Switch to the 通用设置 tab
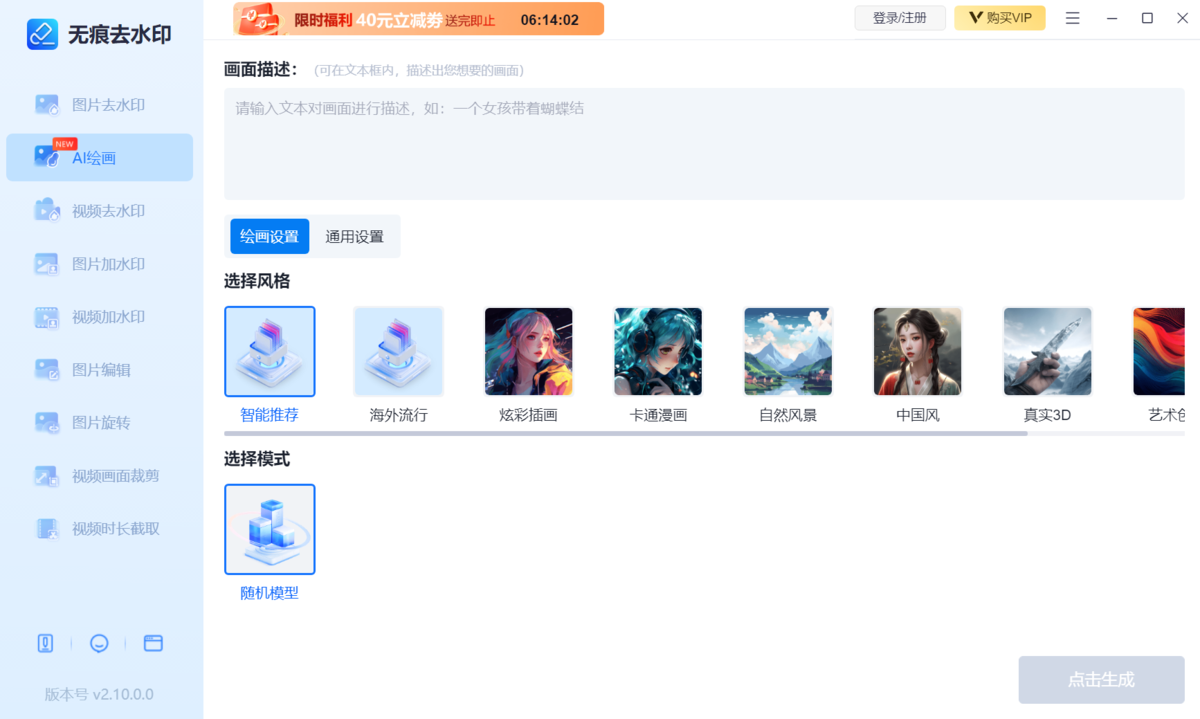1200x719 pixels. pyautogui.click(x=356, y=236)
